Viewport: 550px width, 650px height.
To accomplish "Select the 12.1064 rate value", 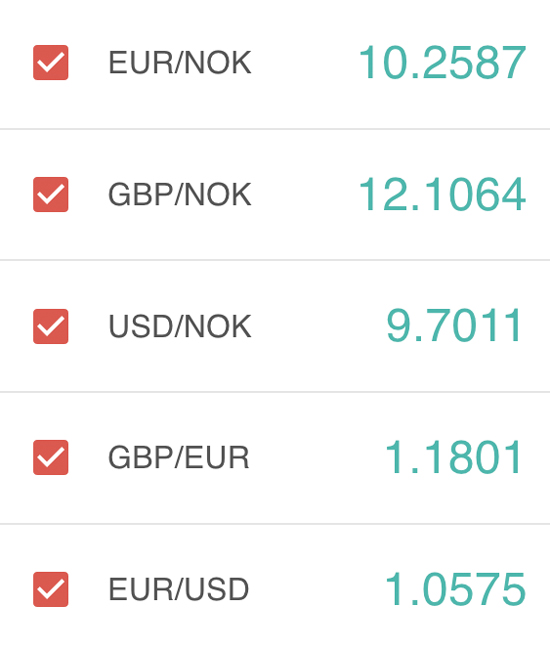I will tap(442, 194).
